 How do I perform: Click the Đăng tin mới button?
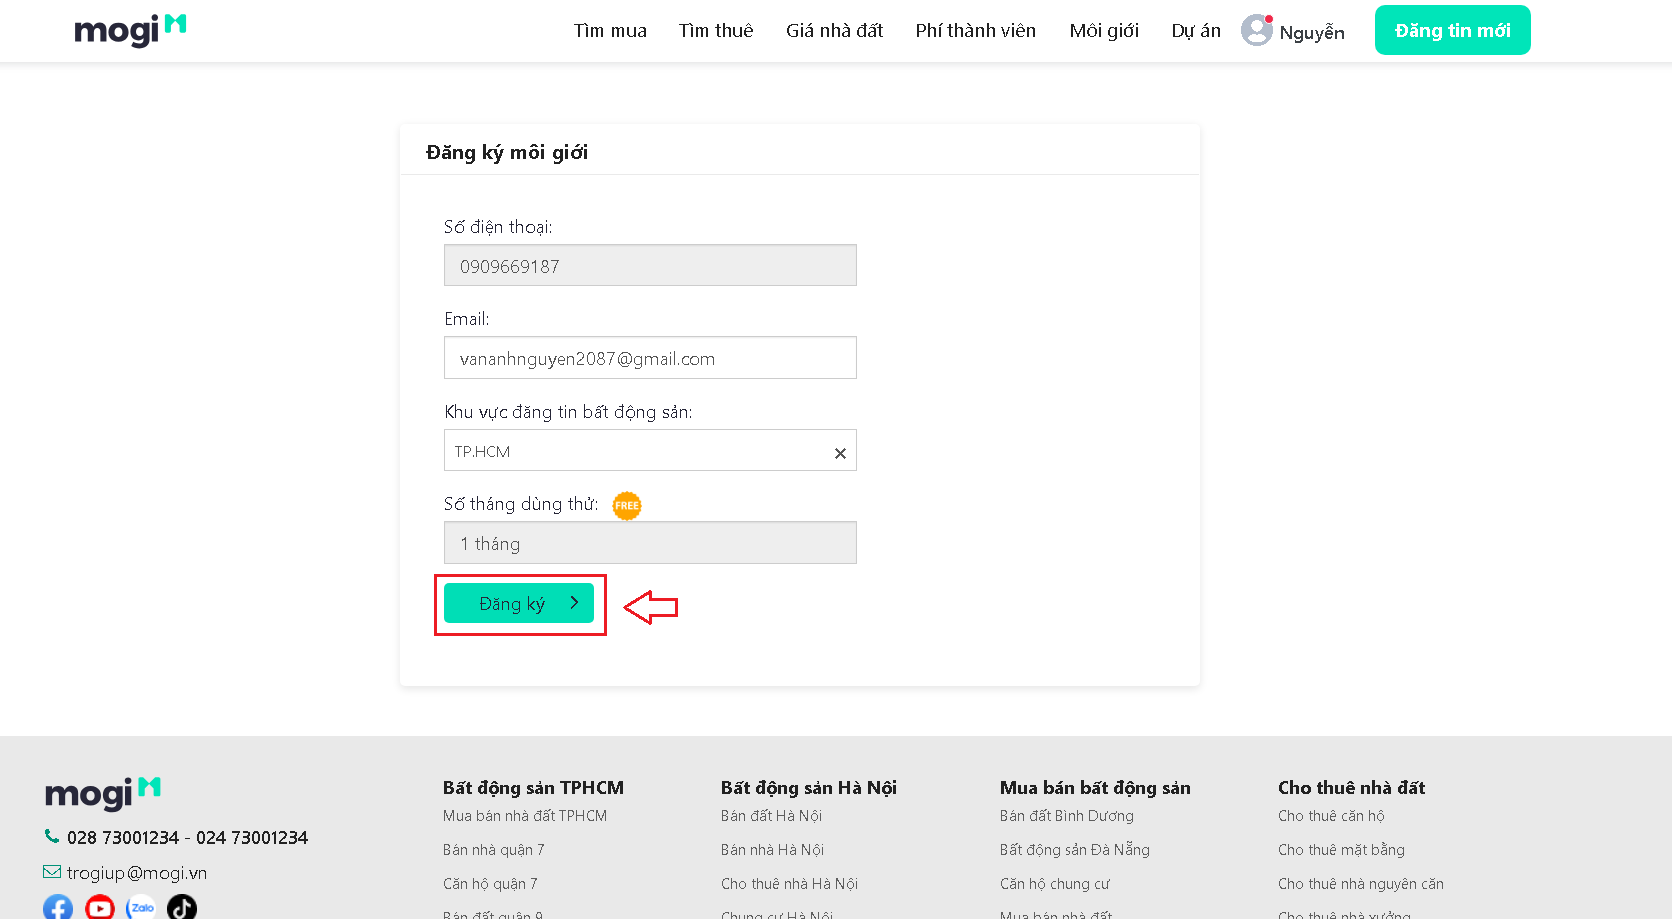pos(1452,31)
